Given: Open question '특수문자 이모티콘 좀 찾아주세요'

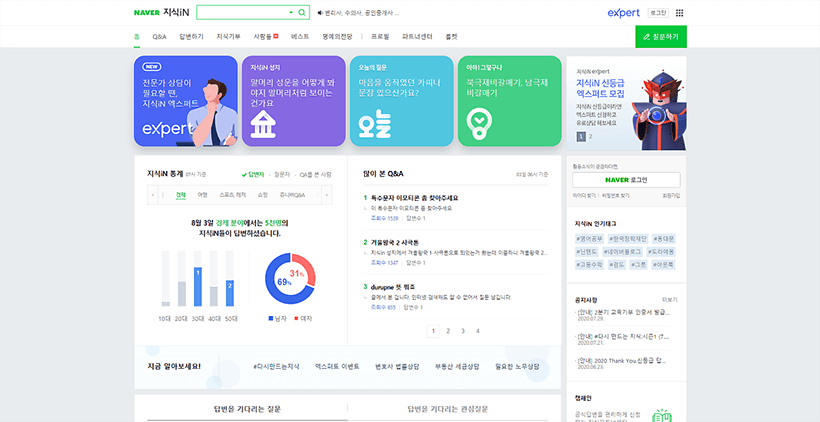Looking at the screenshot, I should tap(414, 198).
